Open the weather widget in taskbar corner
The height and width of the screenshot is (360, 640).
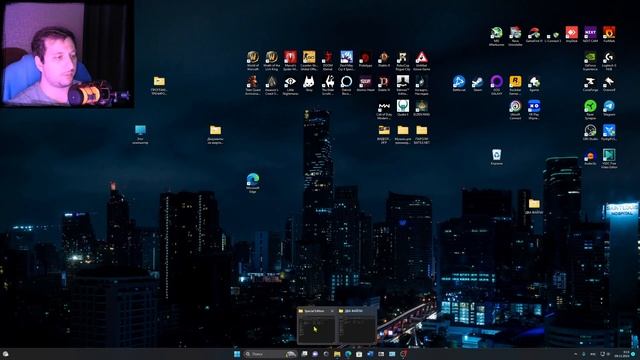6,354
